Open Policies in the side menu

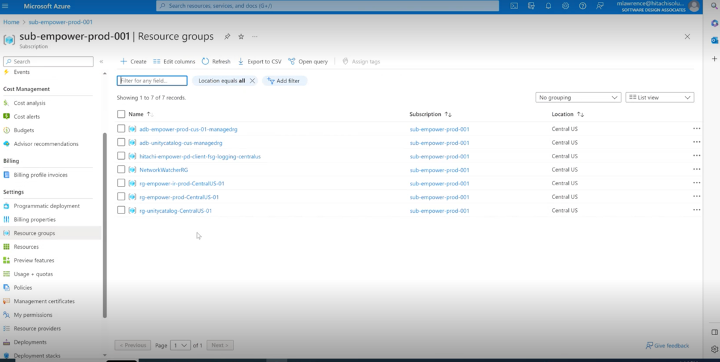coord(23,288)
